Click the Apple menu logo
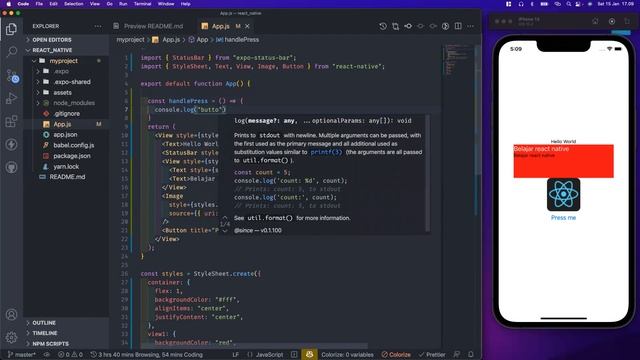Screen dimensions: 640x360 (x=9, y=4)
